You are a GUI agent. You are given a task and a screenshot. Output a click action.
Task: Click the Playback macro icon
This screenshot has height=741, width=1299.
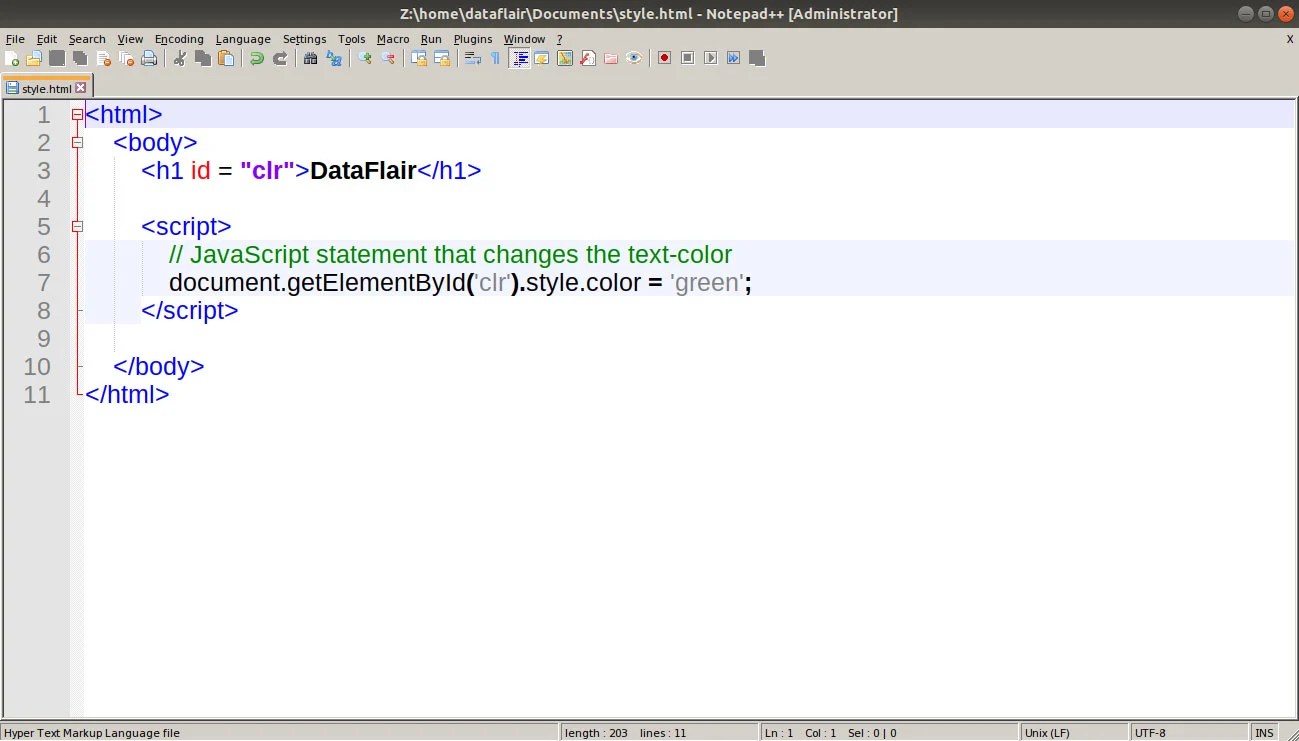coord(710,58)
